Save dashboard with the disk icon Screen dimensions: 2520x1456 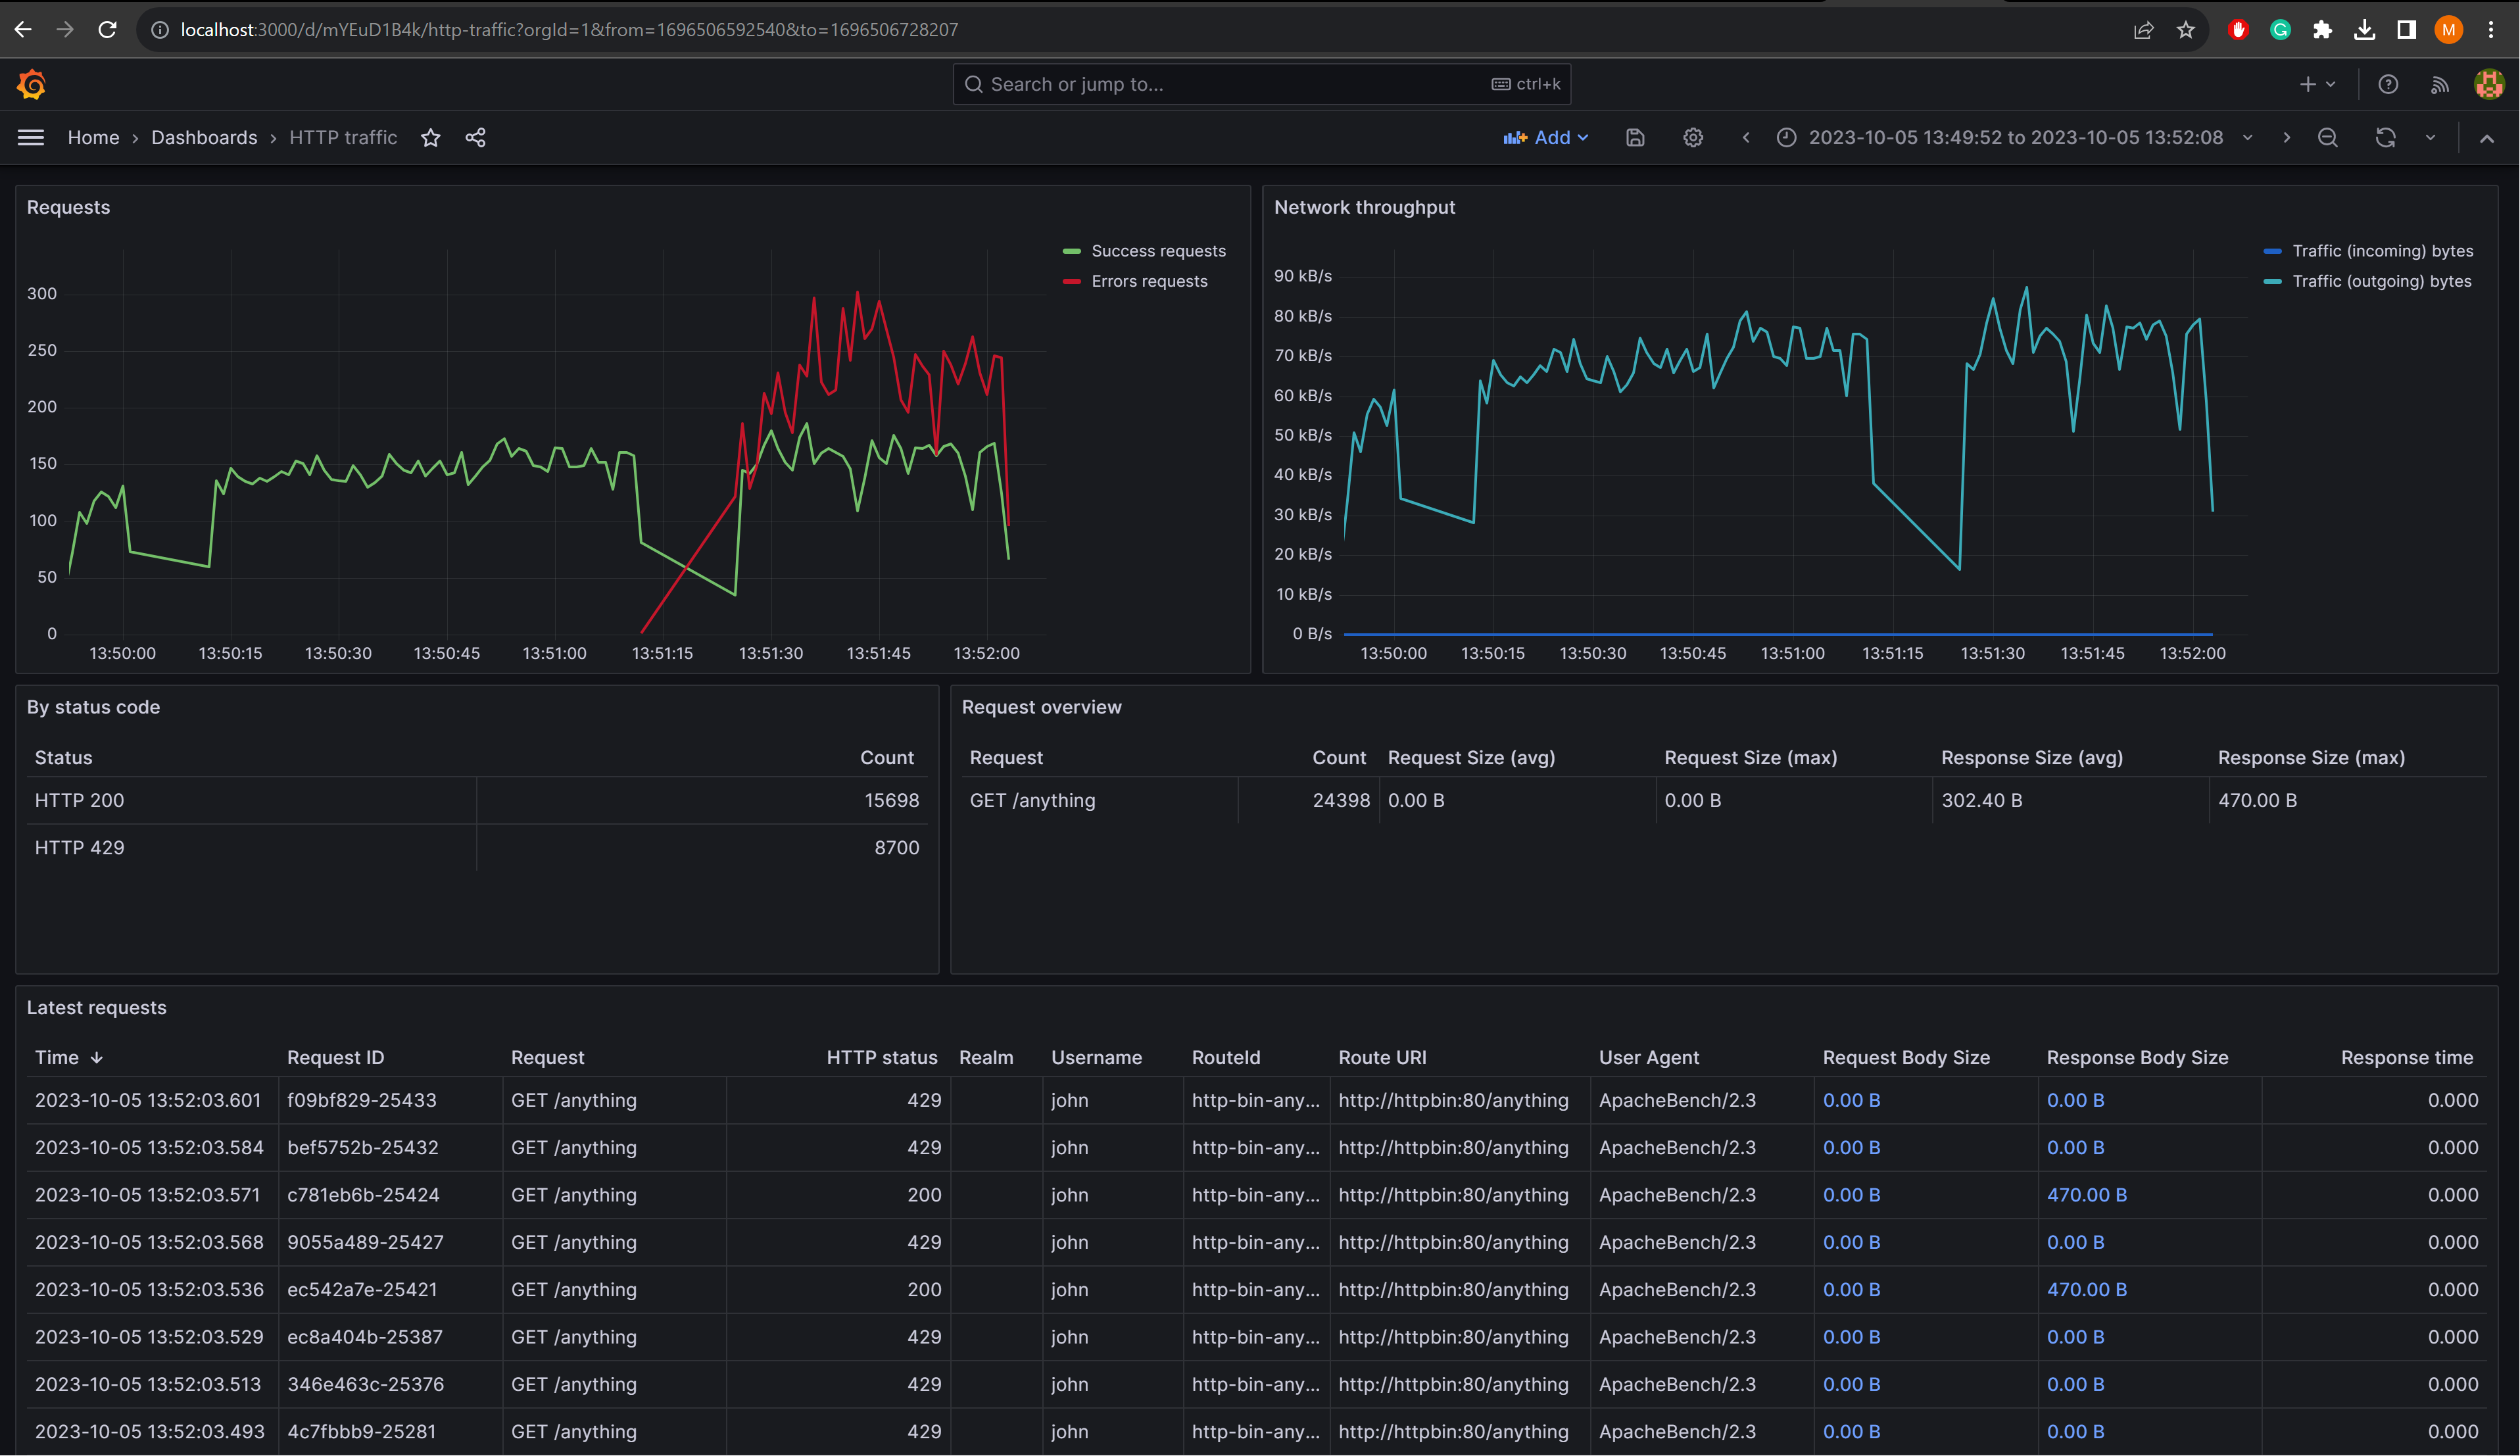tap(1635, 138)
